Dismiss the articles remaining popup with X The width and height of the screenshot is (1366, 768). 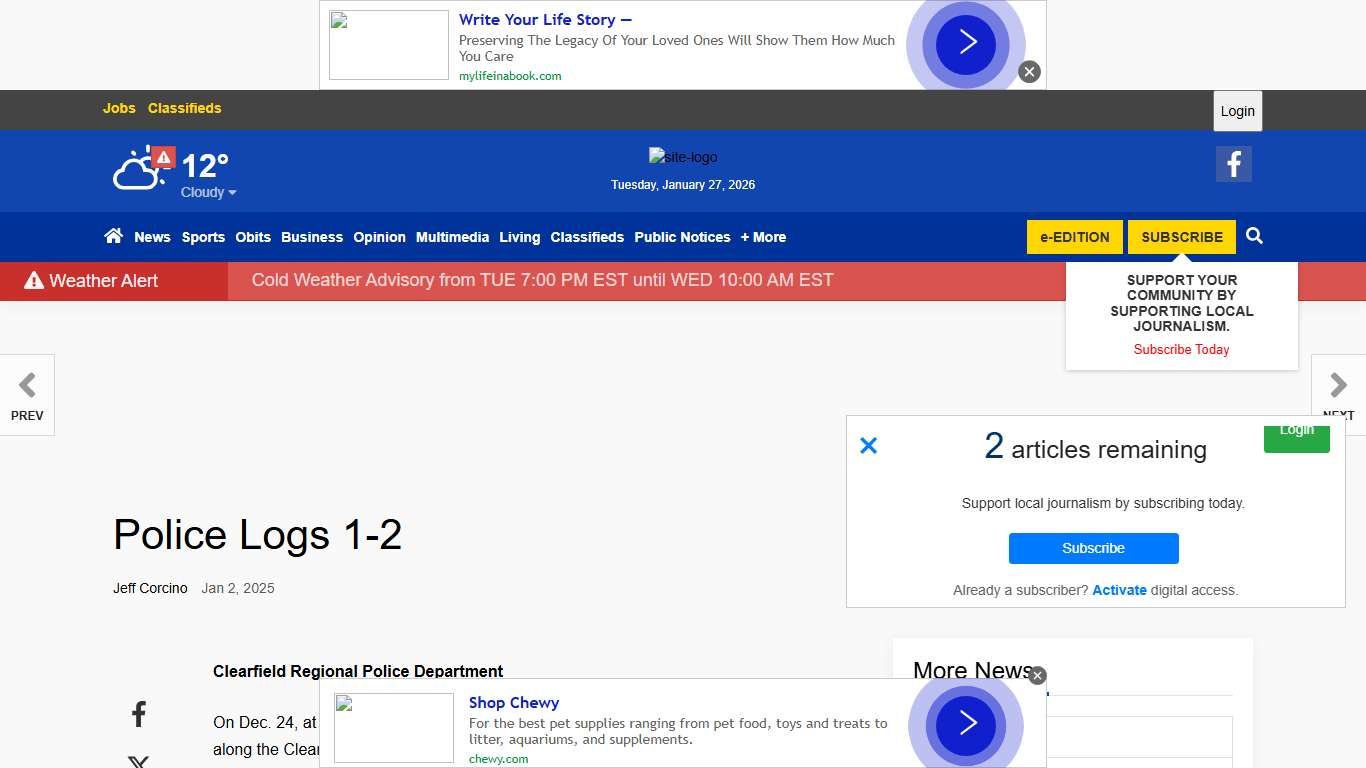[868, 446]
